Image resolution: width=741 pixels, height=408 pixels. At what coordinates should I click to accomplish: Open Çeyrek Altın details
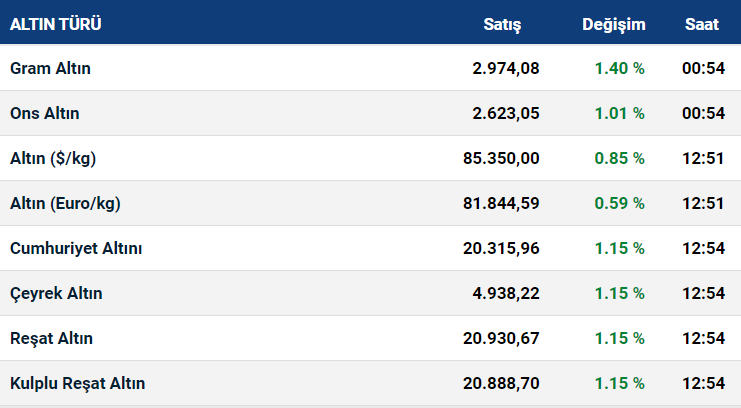pyautogui.click(x=56, y=294)
